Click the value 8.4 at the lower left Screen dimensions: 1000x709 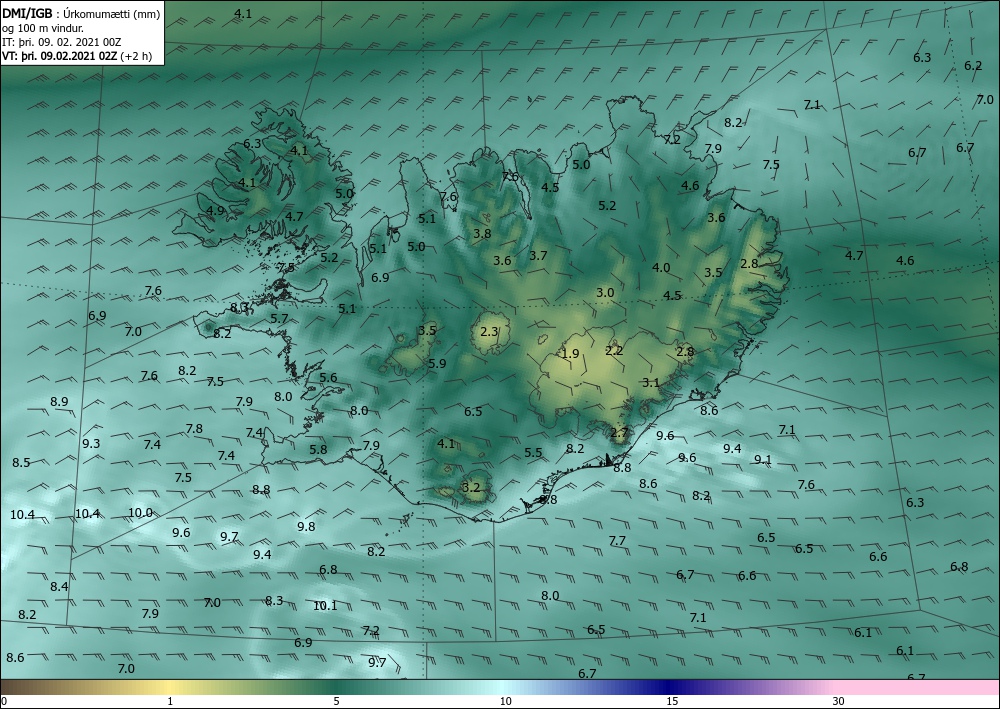tap(59, 586)
